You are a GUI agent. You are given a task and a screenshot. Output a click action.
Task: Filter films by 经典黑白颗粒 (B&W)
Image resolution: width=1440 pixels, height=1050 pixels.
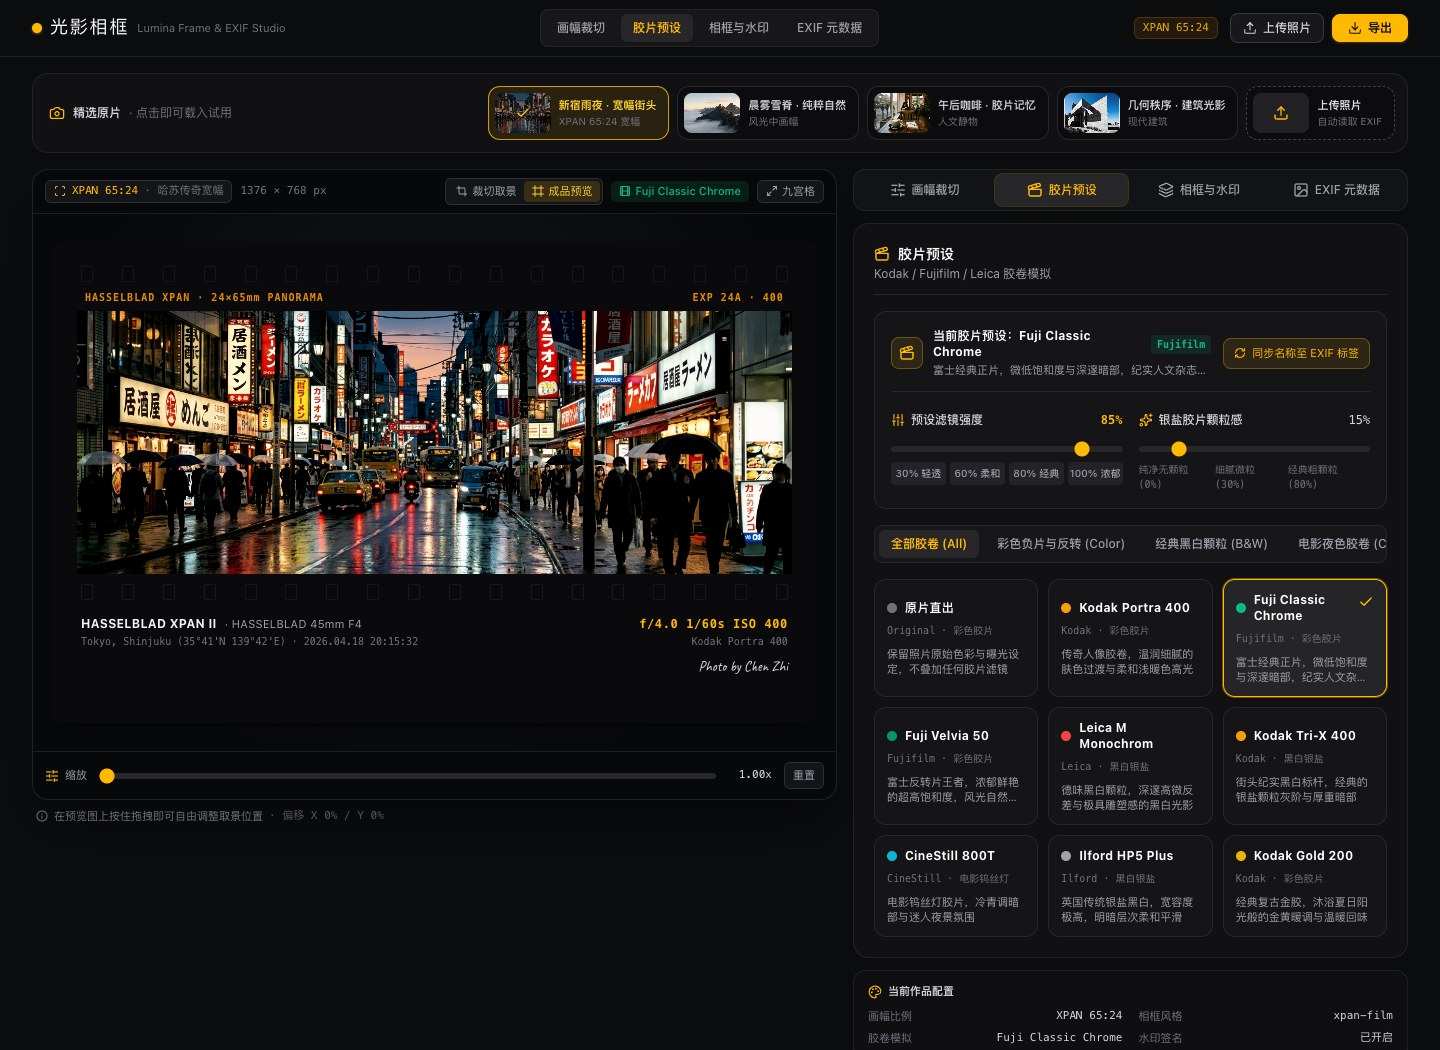tap(1211, 544)
